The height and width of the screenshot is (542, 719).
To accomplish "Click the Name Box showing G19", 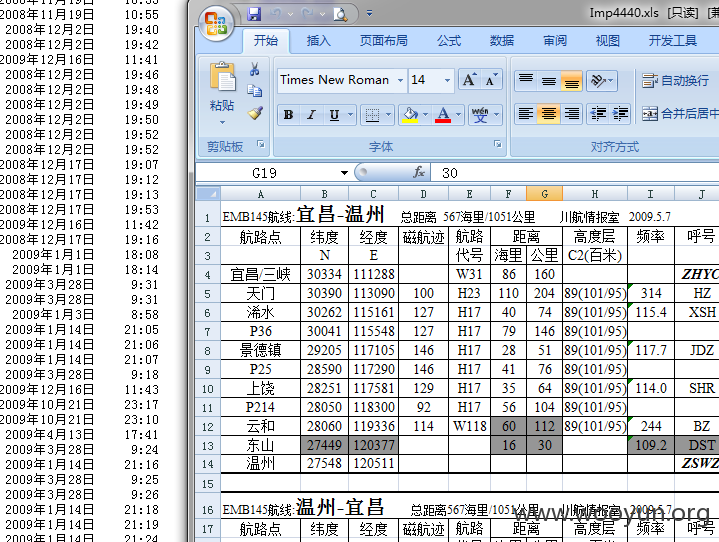I will click(268, 173).
